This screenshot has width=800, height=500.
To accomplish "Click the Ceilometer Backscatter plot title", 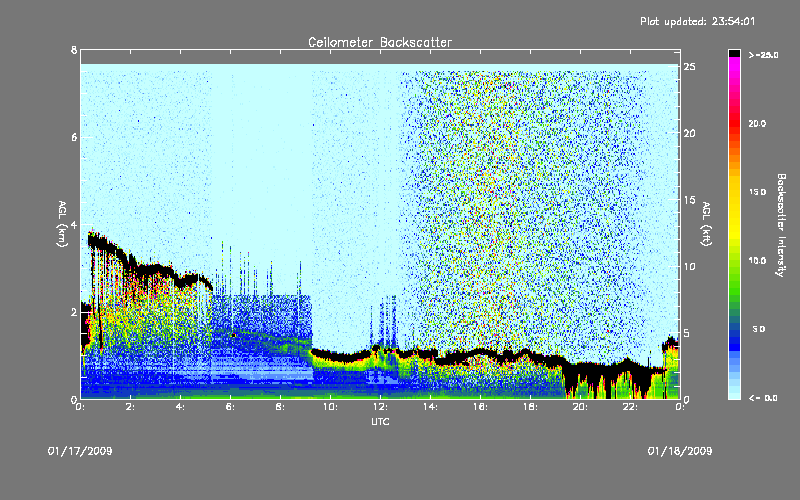I will tap(380, 42).
